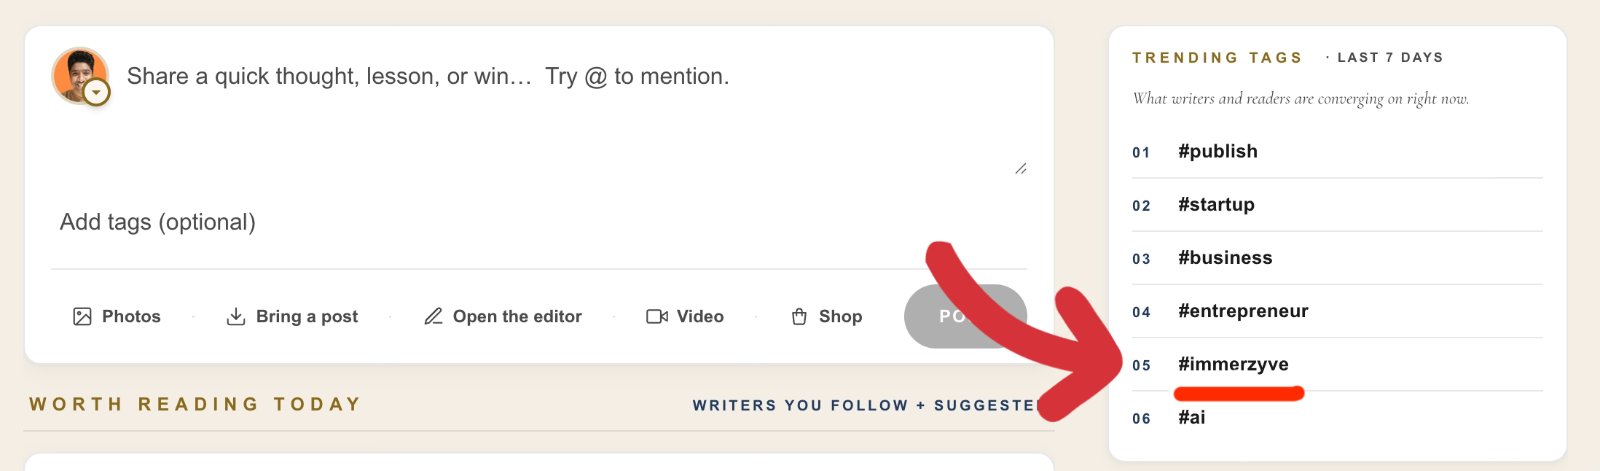
Task: Click the pencil icon for Open the editor
Action: [433, 317]
